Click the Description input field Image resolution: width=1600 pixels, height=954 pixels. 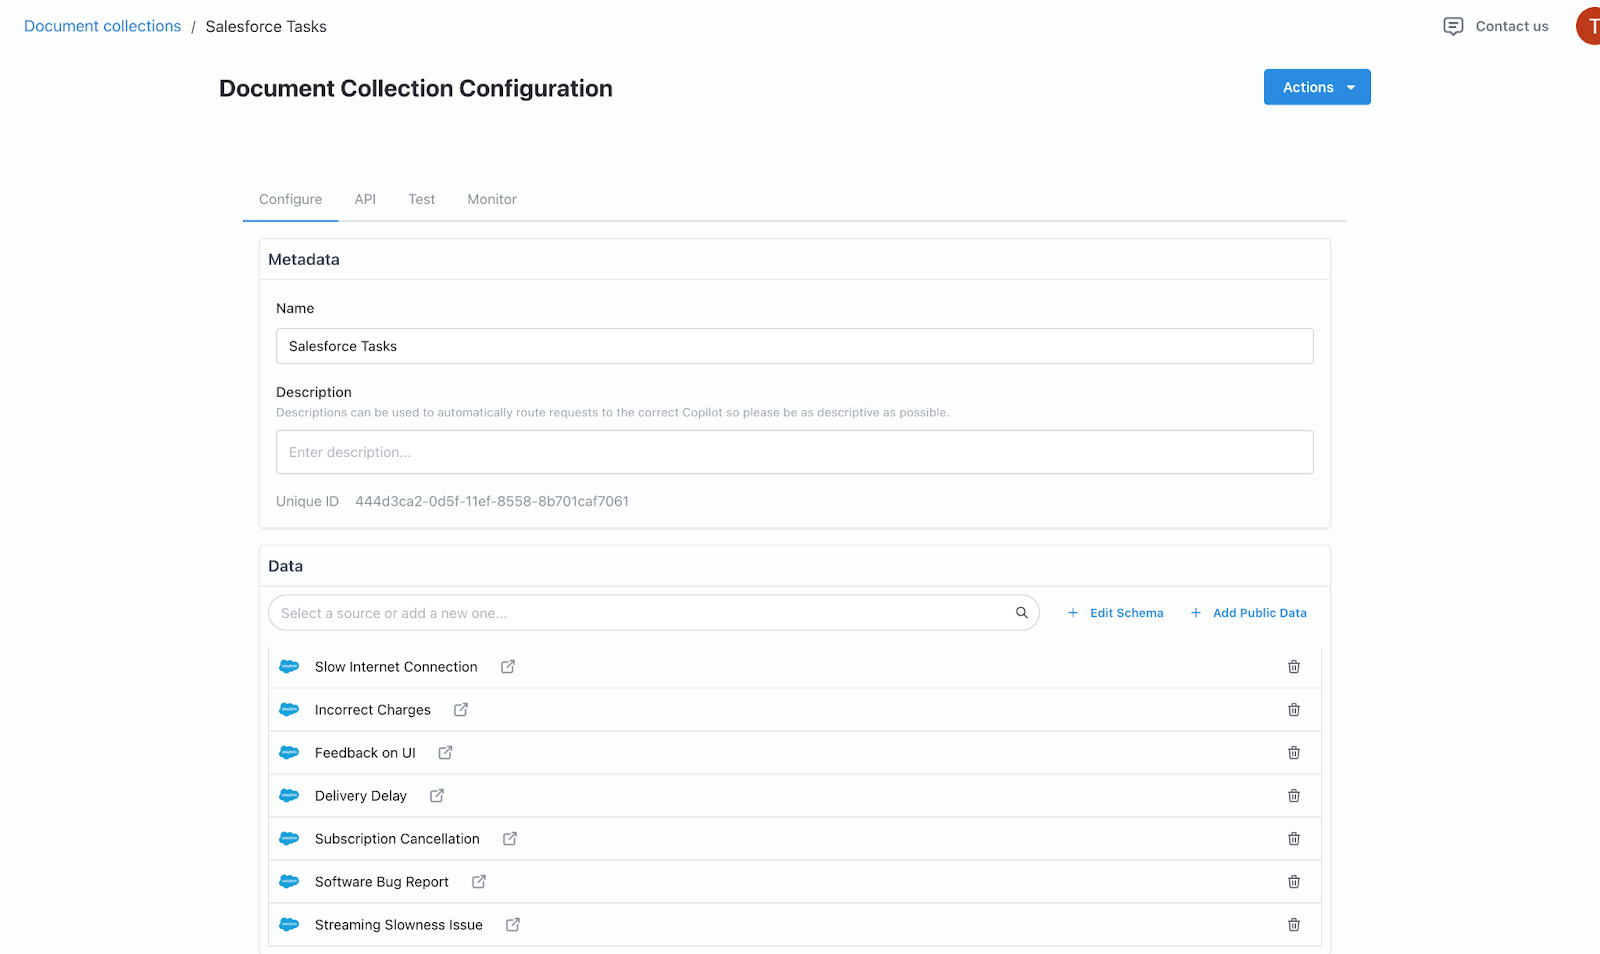coord(794,452)
